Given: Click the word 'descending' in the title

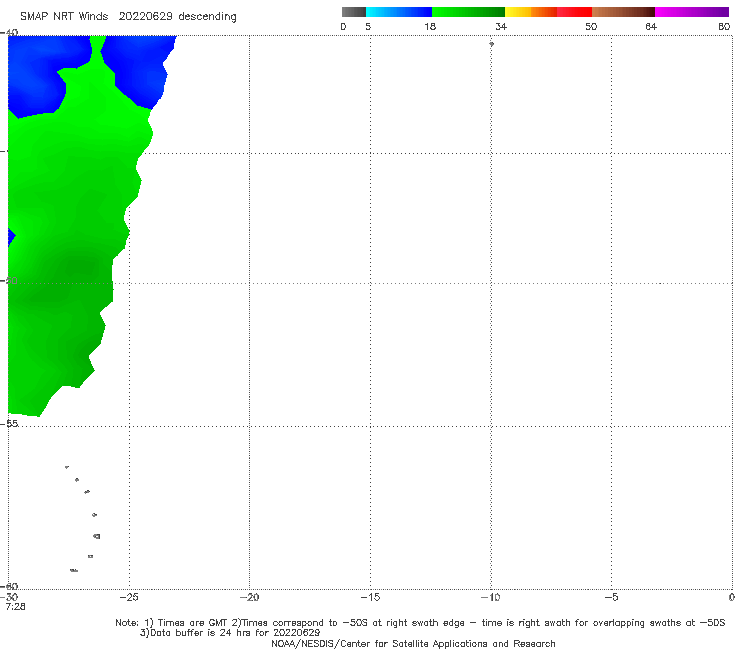Looking at the screenshot, I should [x=207, y=17].
